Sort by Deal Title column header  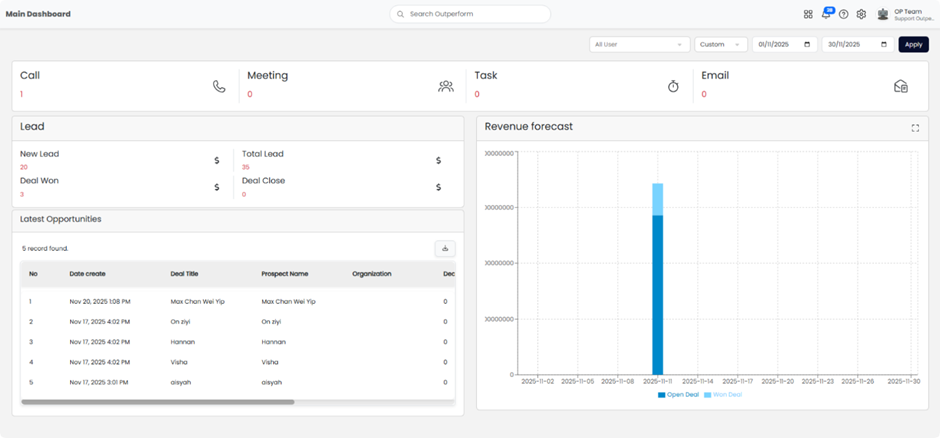(184, 274)
